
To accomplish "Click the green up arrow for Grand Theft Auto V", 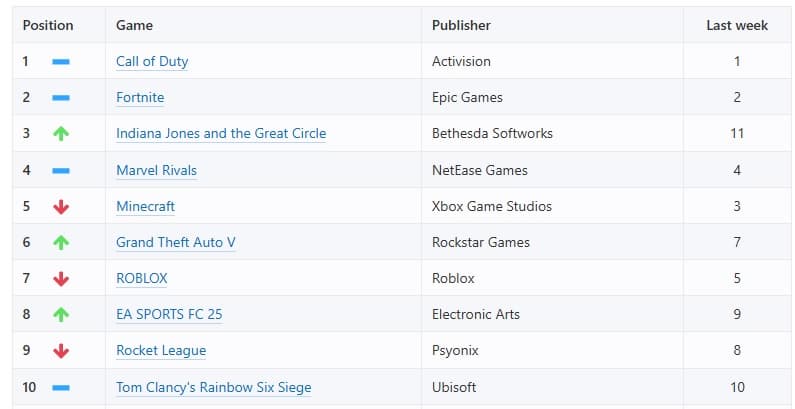I will [61, 242].
